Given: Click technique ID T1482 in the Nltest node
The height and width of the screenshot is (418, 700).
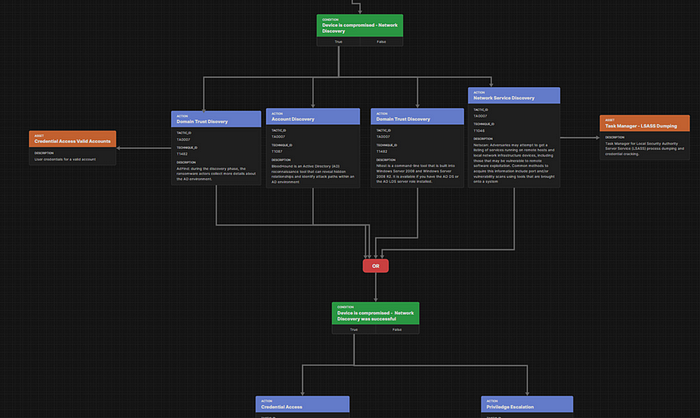Looking at the screenshot, I should click(x=382, y=151).
